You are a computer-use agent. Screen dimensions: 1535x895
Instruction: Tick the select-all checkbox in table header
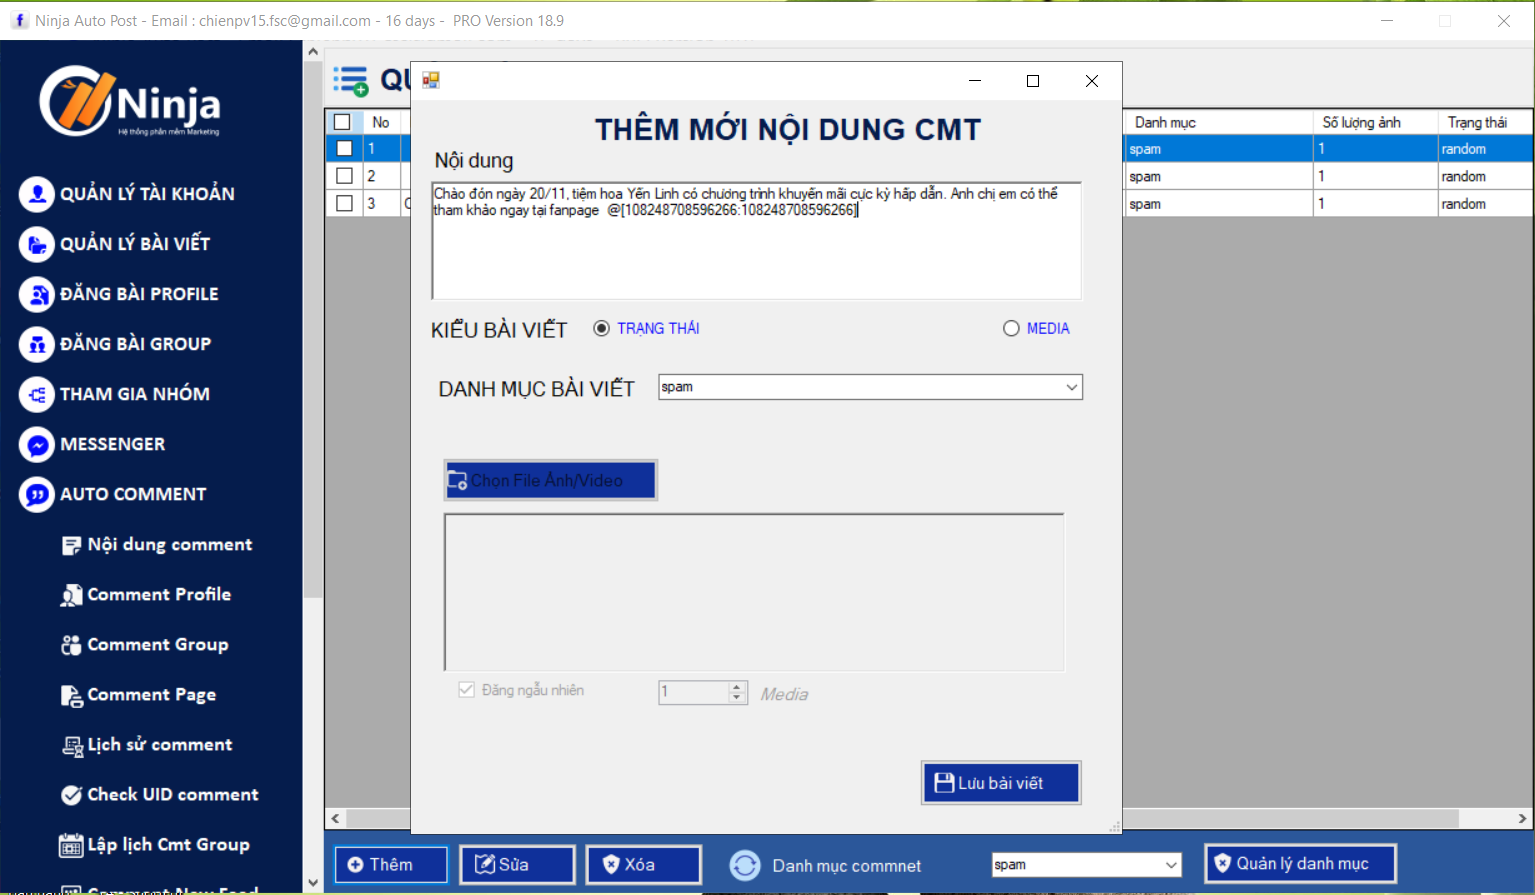342,122
